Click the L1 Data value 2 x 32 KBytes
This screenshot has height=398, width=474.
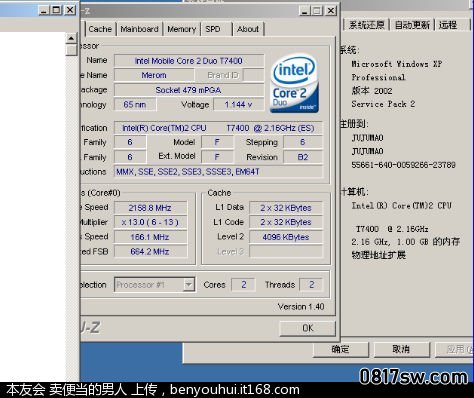coord(286,208)
